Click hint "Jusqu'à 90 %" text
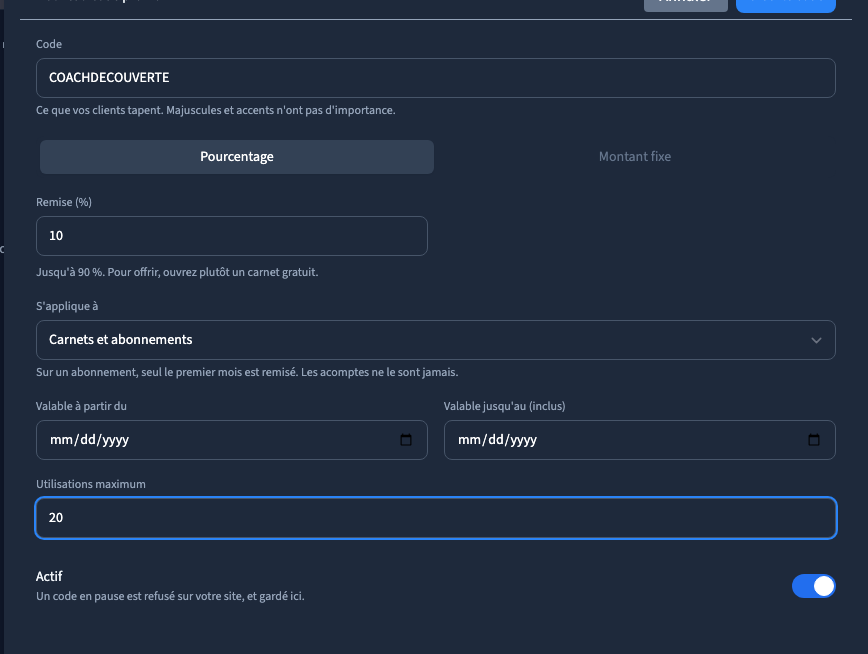 click(x=177, y=272)
